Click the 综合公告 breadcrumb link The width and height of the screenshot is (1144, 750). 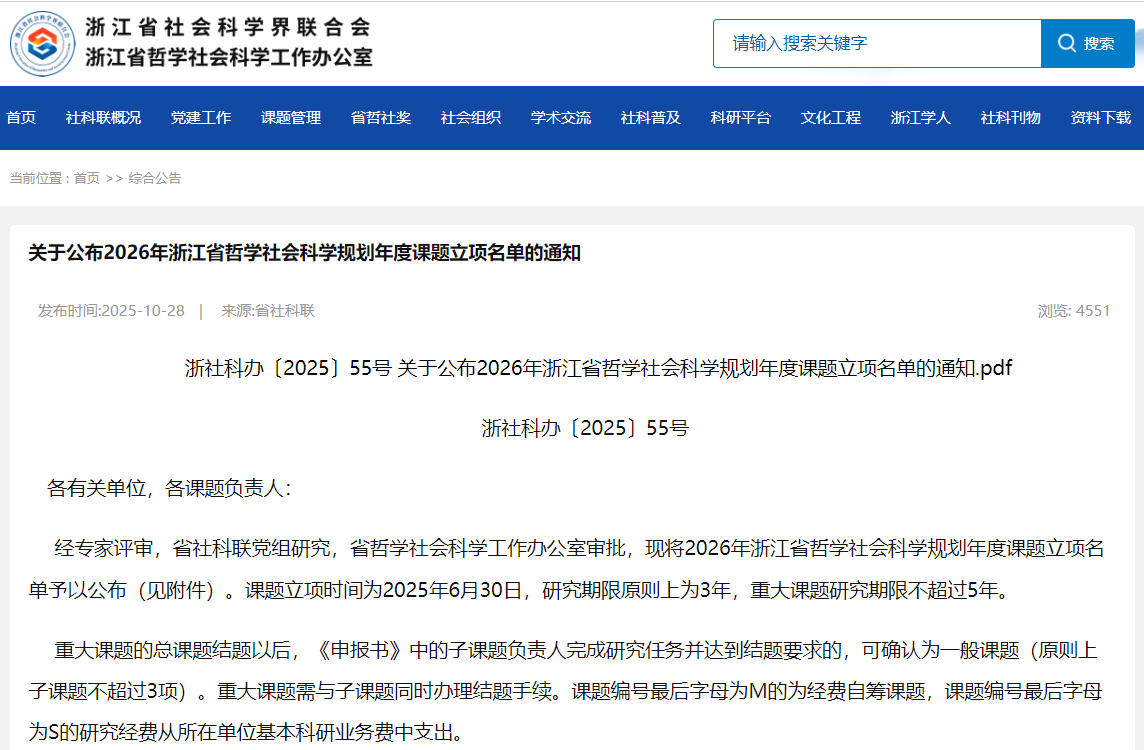click(155, 178)
